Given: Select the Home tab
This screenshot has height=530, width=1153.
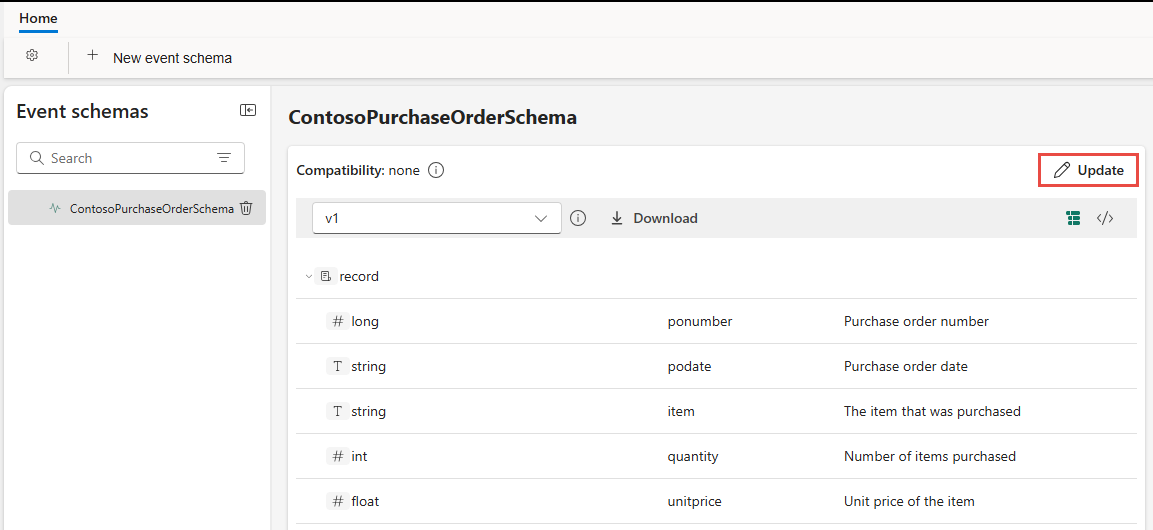Looking at the screenshot, I should 38,18.
